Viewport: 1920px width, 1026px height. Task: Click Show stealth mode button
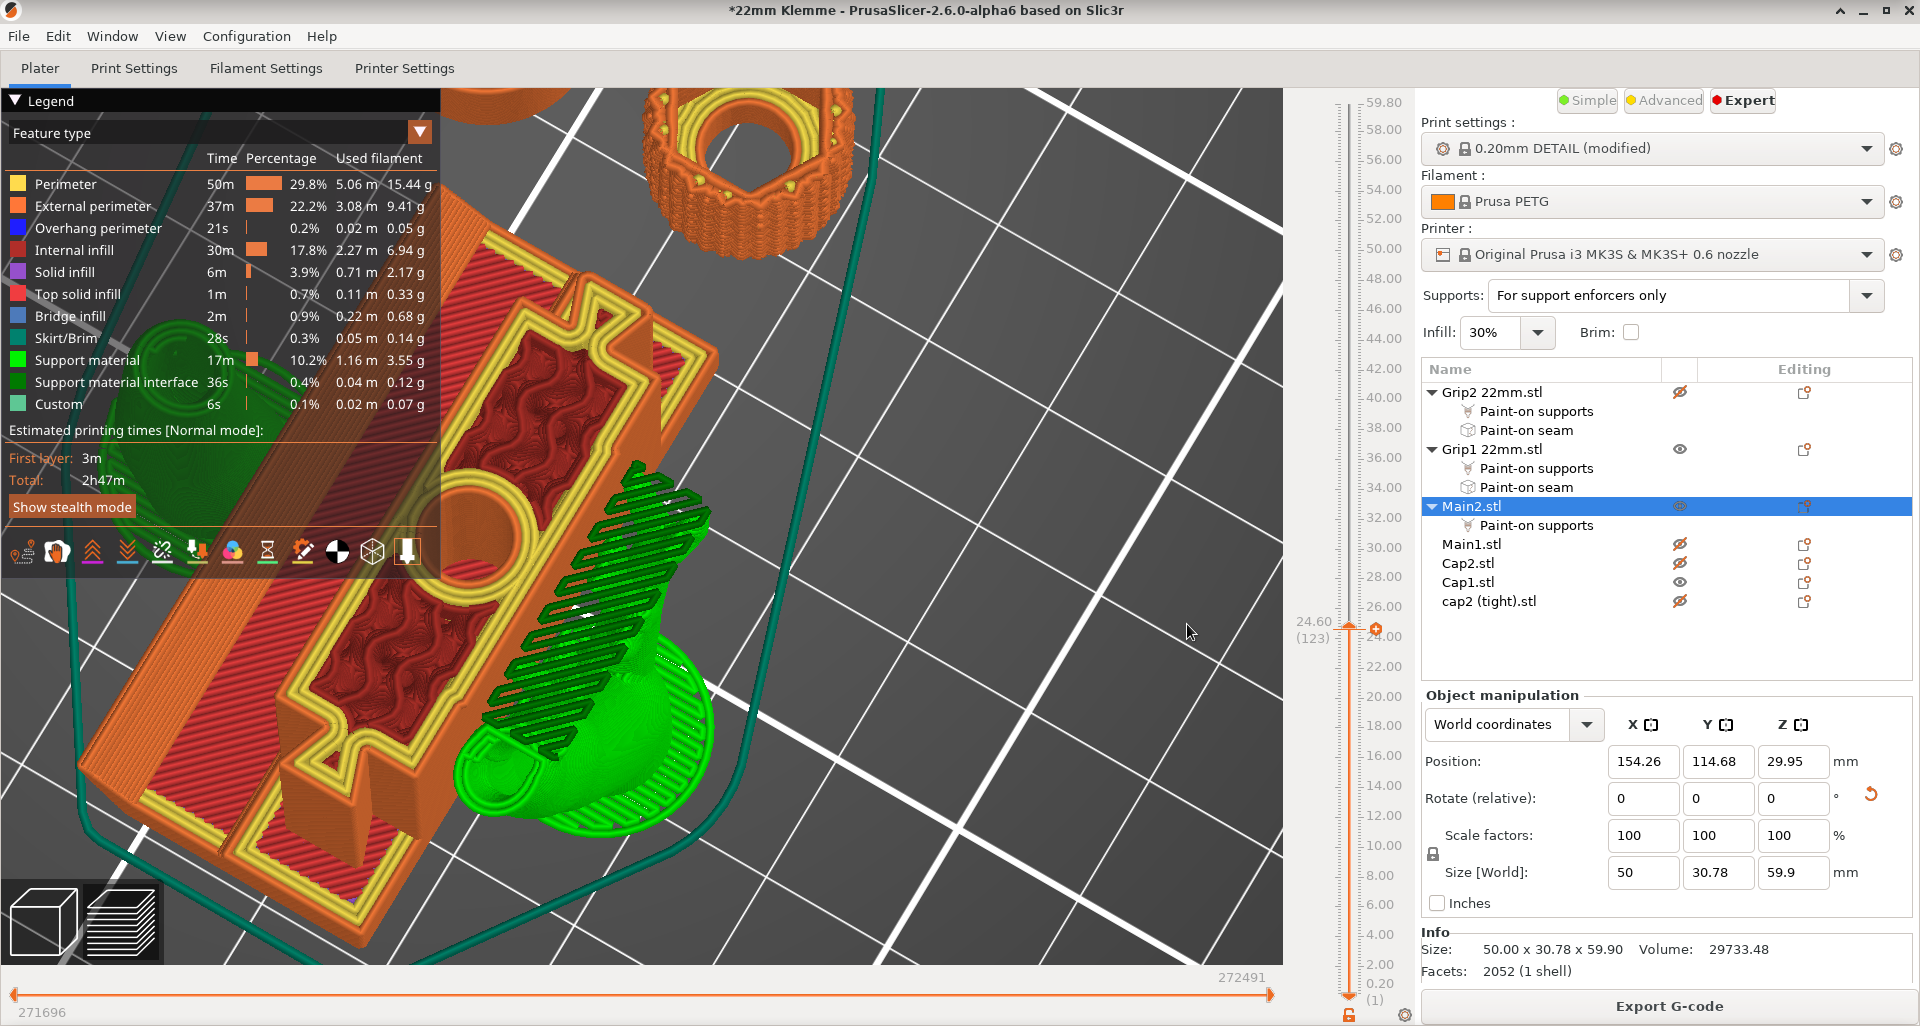coord(72,507)
